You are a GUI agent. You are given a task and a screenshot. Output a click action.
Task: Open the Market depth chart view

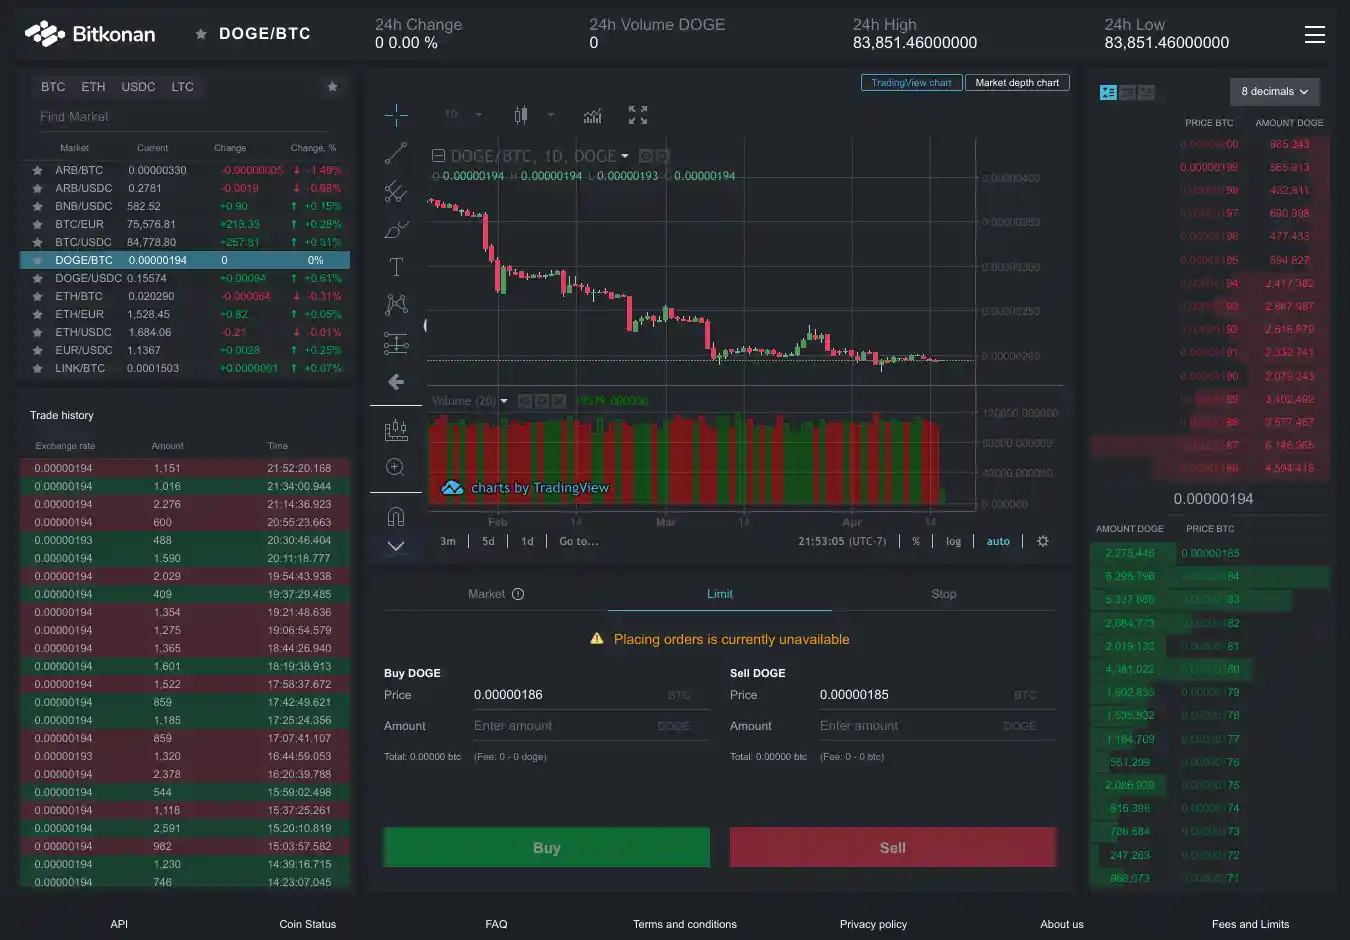pos(1016,83)
